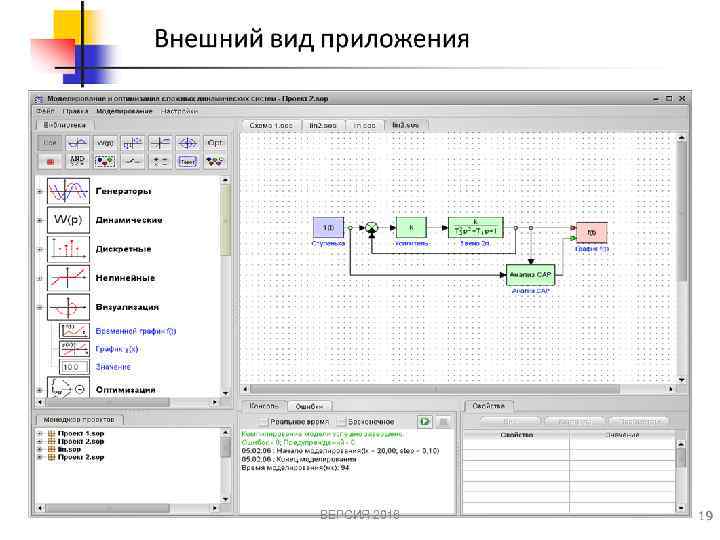Select the Усилитель gain block K

[411, 228]
